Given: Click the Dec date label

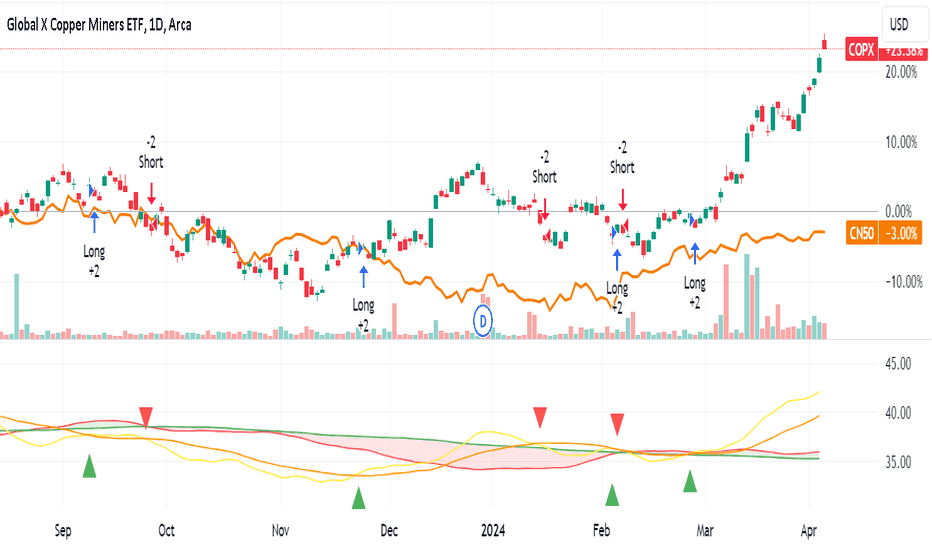Looking at the screenshot, I should 389,530.
